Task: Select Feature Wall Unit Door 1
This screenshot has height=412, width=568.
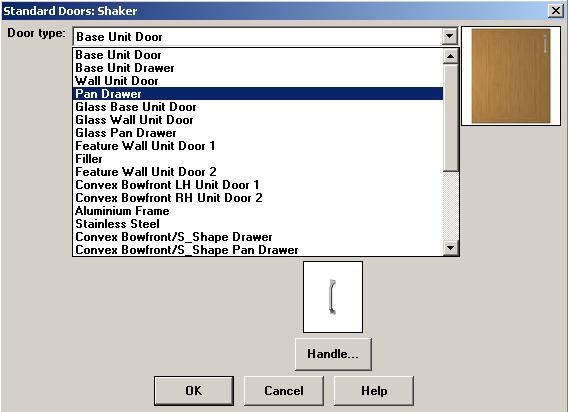Action: click(258, 146)
